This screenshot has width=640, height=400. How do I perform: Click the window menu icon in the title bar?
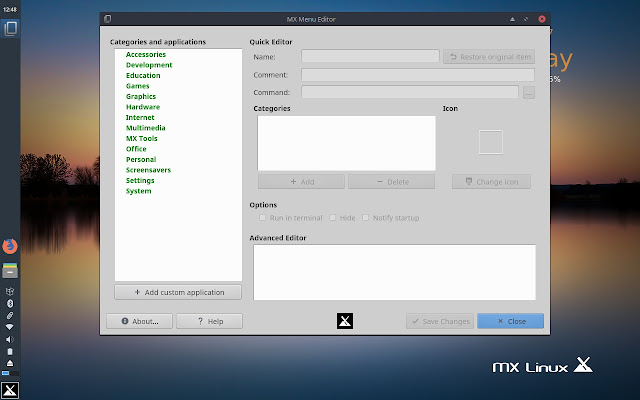(x=107, y=19)
